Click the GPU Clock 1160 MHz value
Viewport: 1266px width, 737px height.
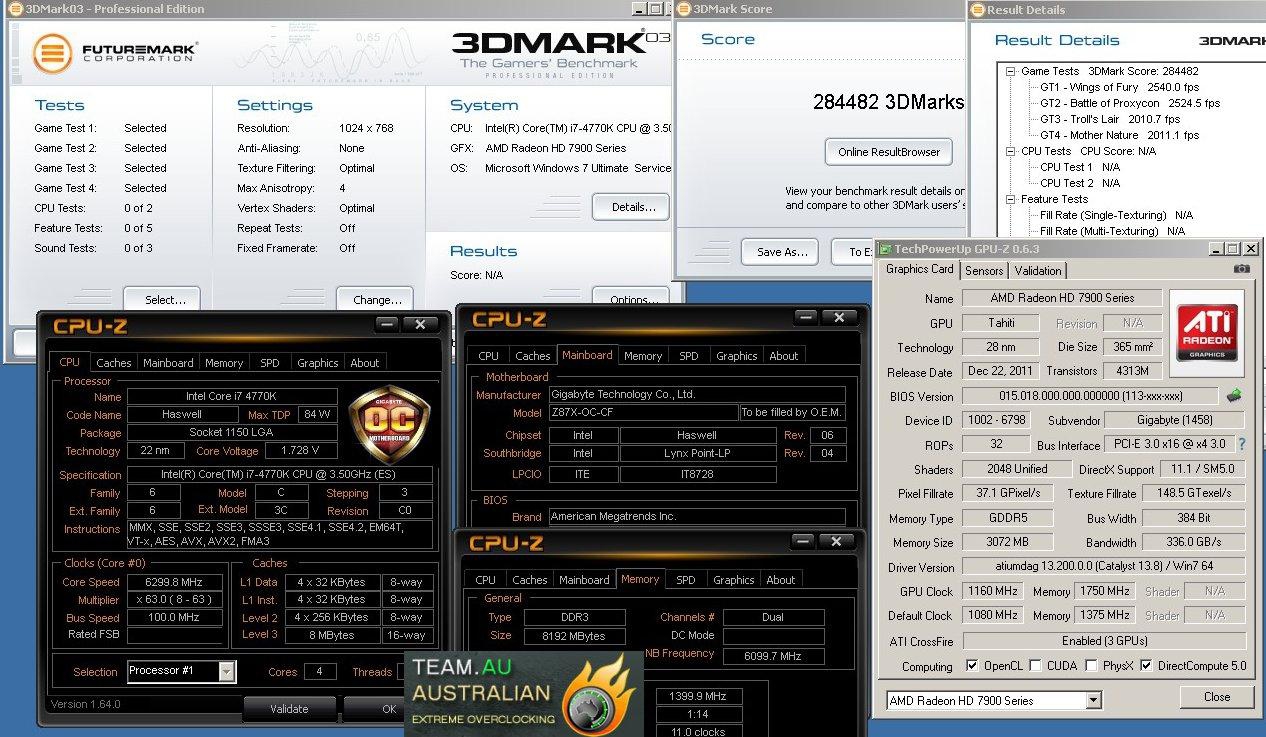pyautogui.click(x=993, y=591)
